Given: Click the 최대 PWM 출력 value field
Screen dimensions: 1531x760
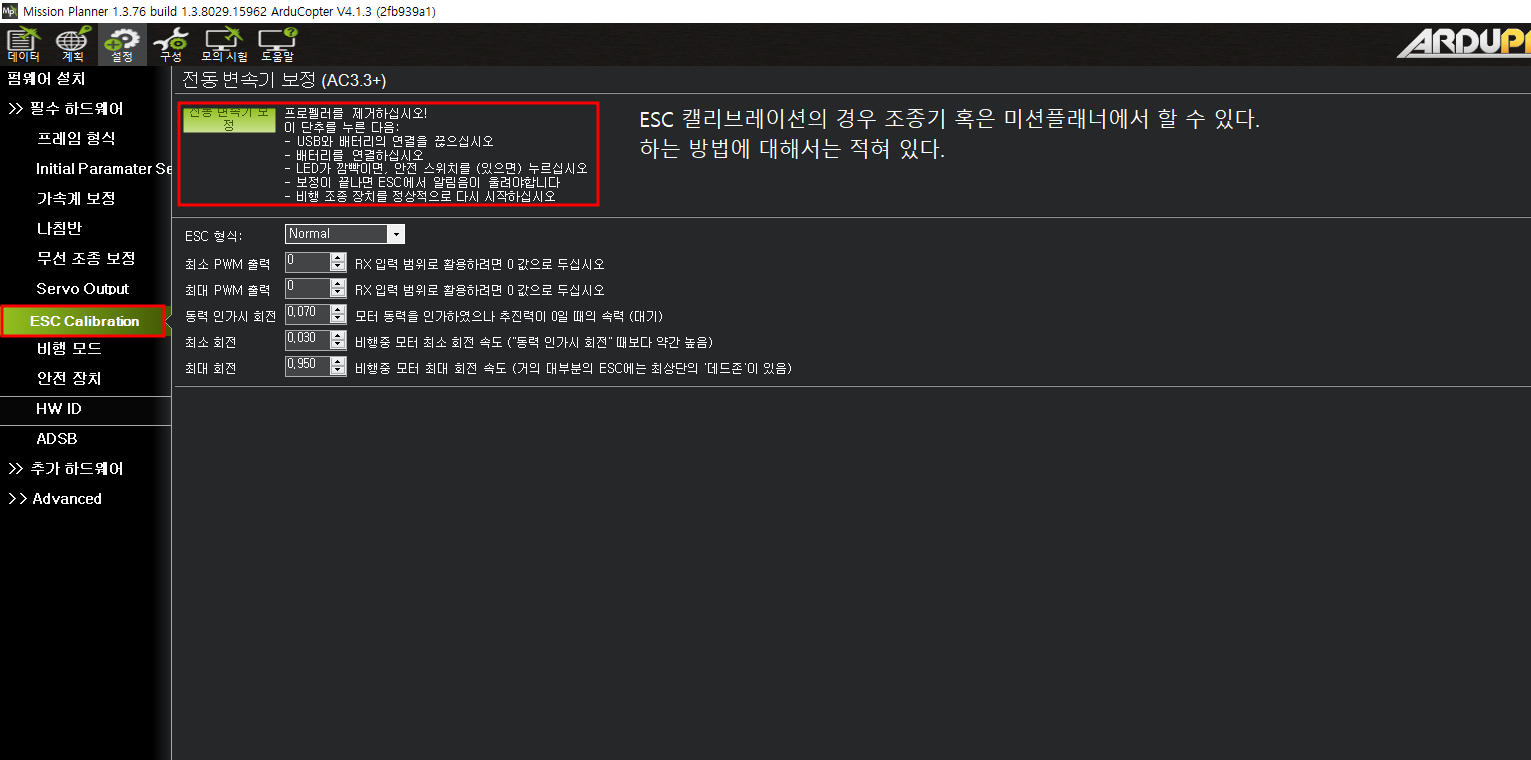Looking at the screenshot, I should point(307,289).
